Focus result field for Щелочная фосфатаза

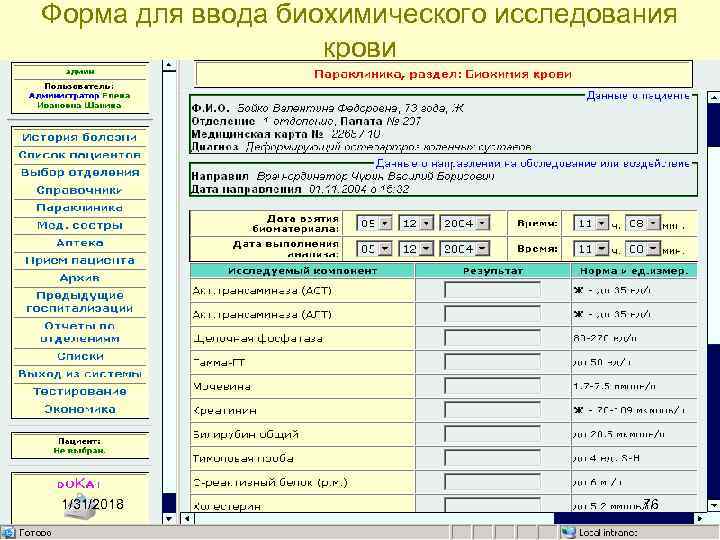[x=492, y=338]
